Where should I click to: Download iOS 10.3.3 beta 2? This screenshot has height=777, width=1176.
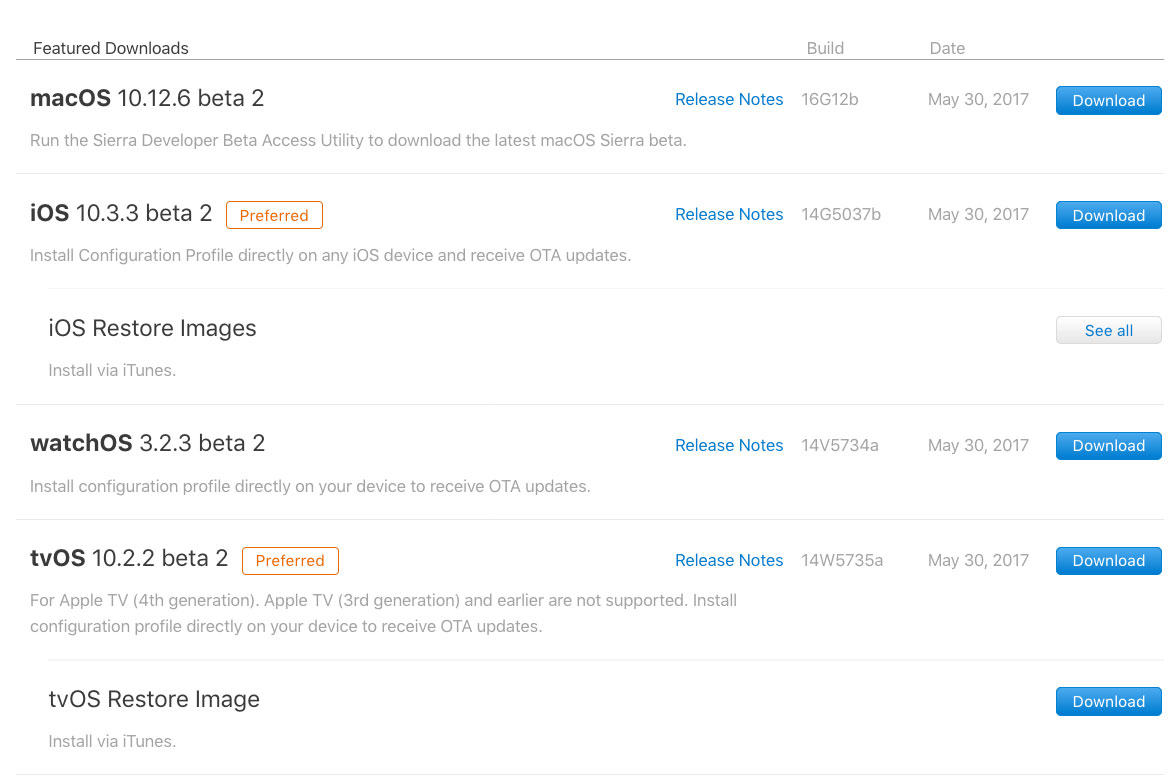point(1108,216)
